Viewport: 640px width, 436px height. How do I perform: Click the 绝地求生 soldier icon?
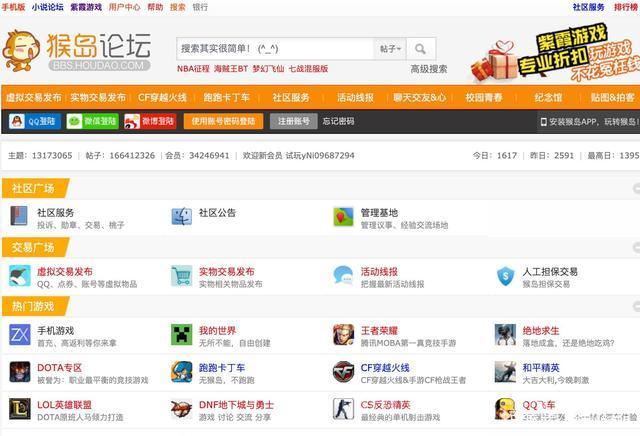pyautogui.click(x=505, y=335)
